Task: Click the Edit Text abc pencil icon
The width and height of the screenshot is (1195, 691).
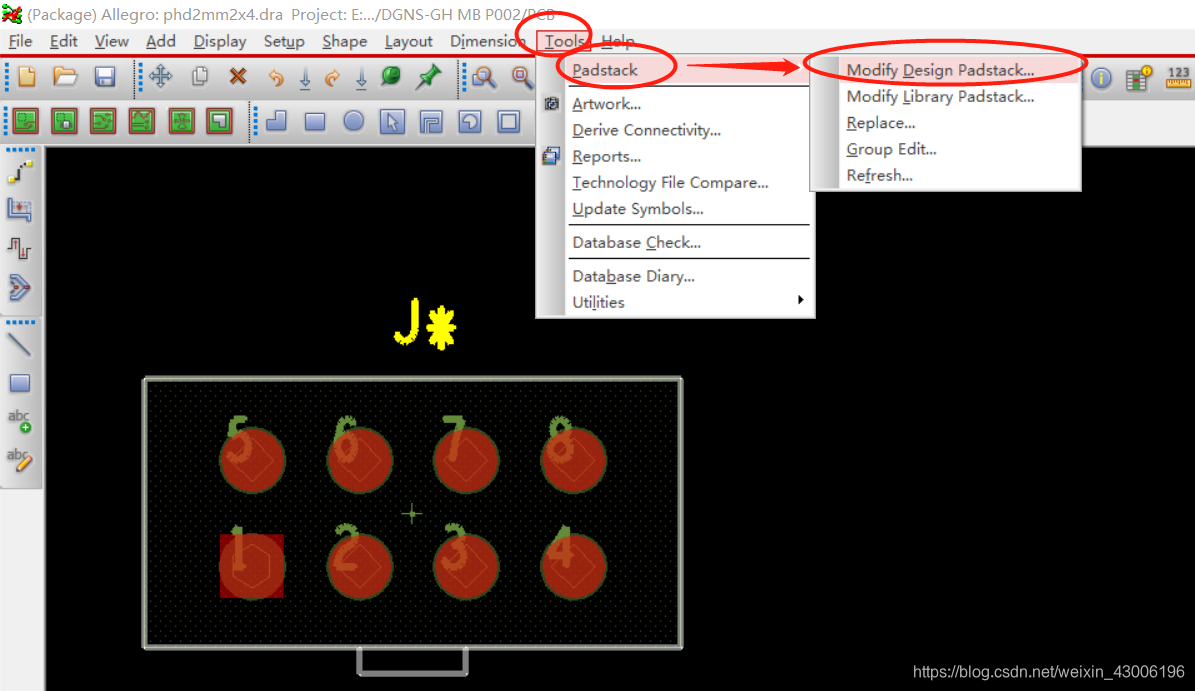Action: (20, 459)
